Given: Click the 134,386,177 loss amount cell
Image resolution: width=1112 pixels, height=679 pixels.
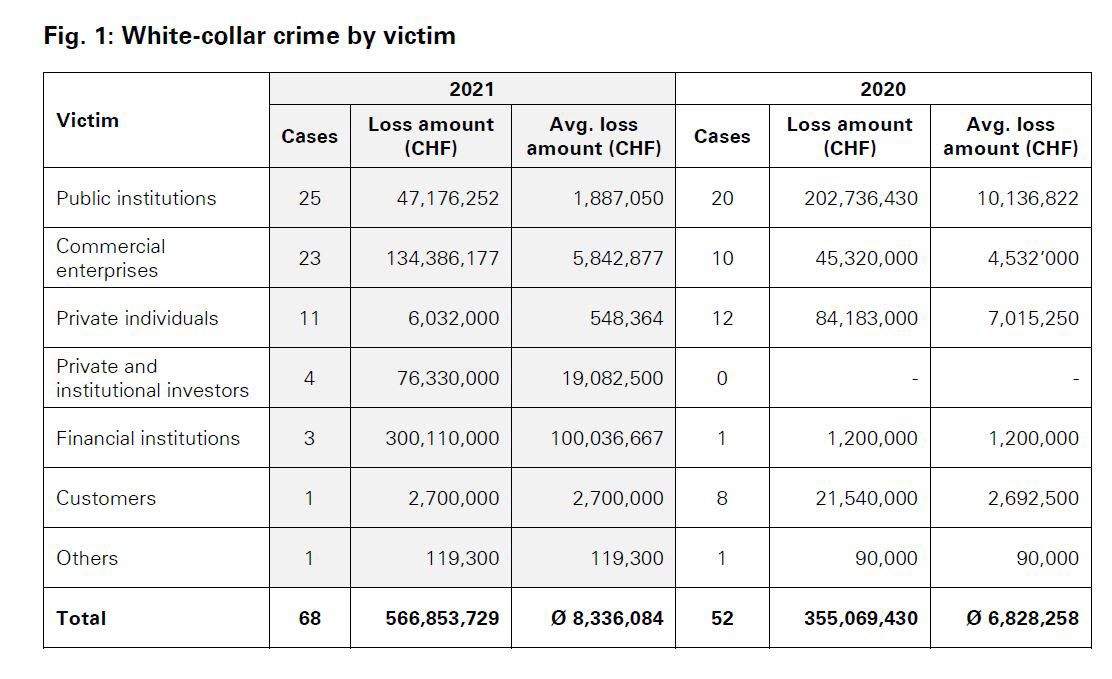Looking at the screenshot, I should pos(442,258).
